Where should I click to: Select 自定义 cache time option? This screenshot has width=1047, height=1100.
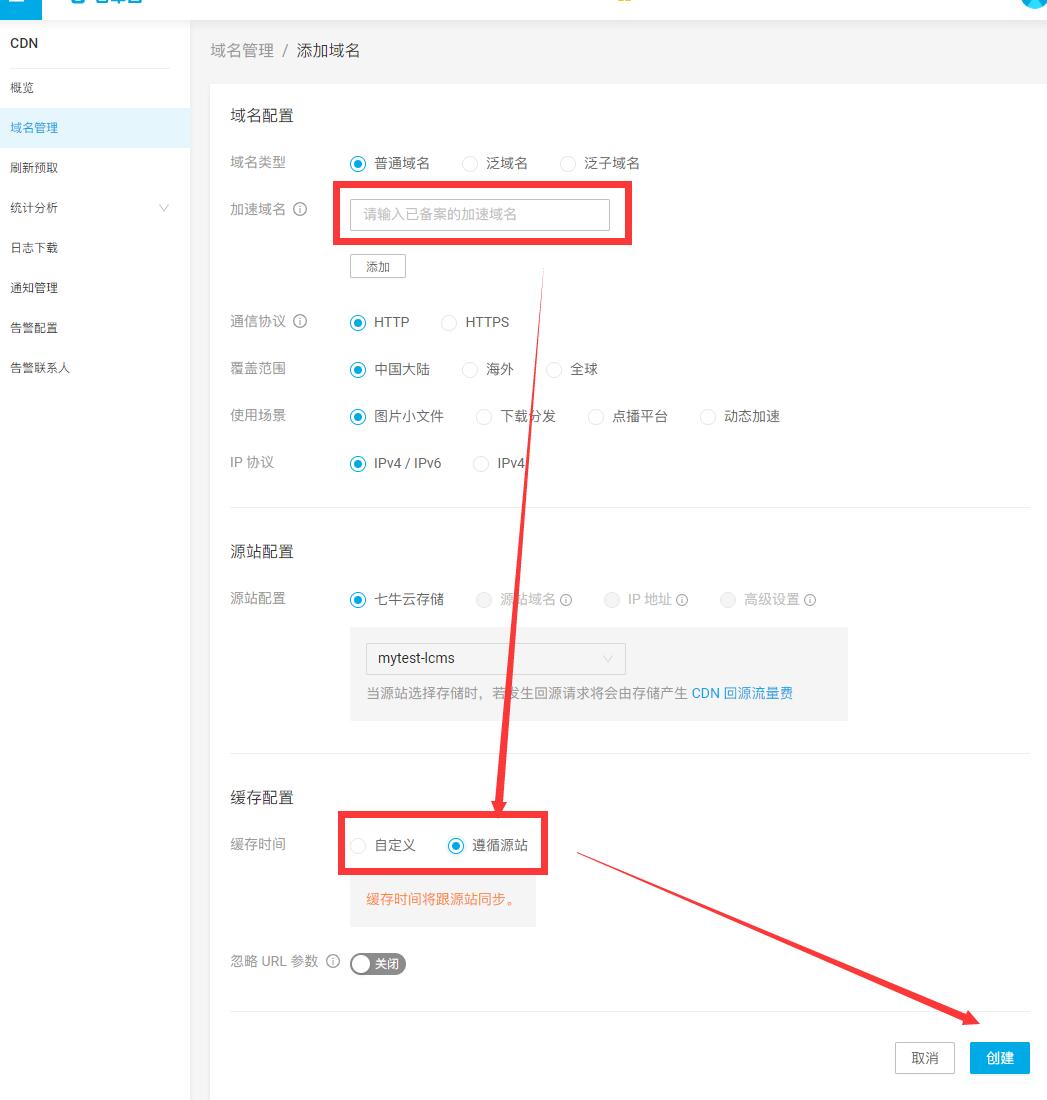358,845
